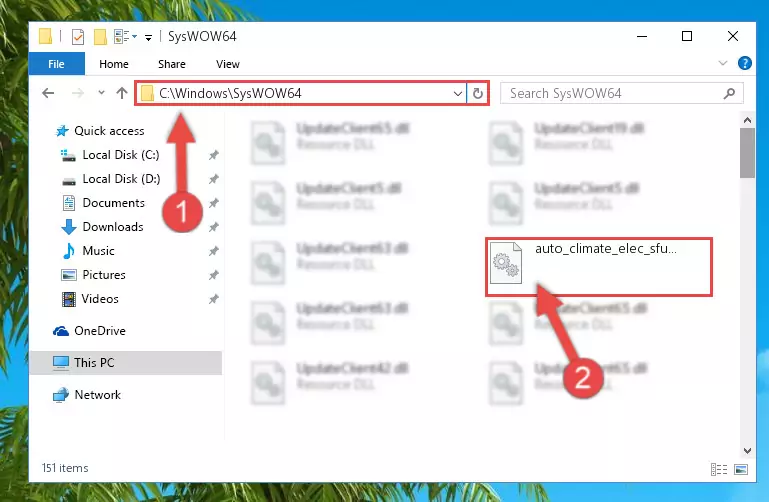The height and width of the screenshot is (502, 769).
Task: Switch to details view layout
Action: coord(719,469)
